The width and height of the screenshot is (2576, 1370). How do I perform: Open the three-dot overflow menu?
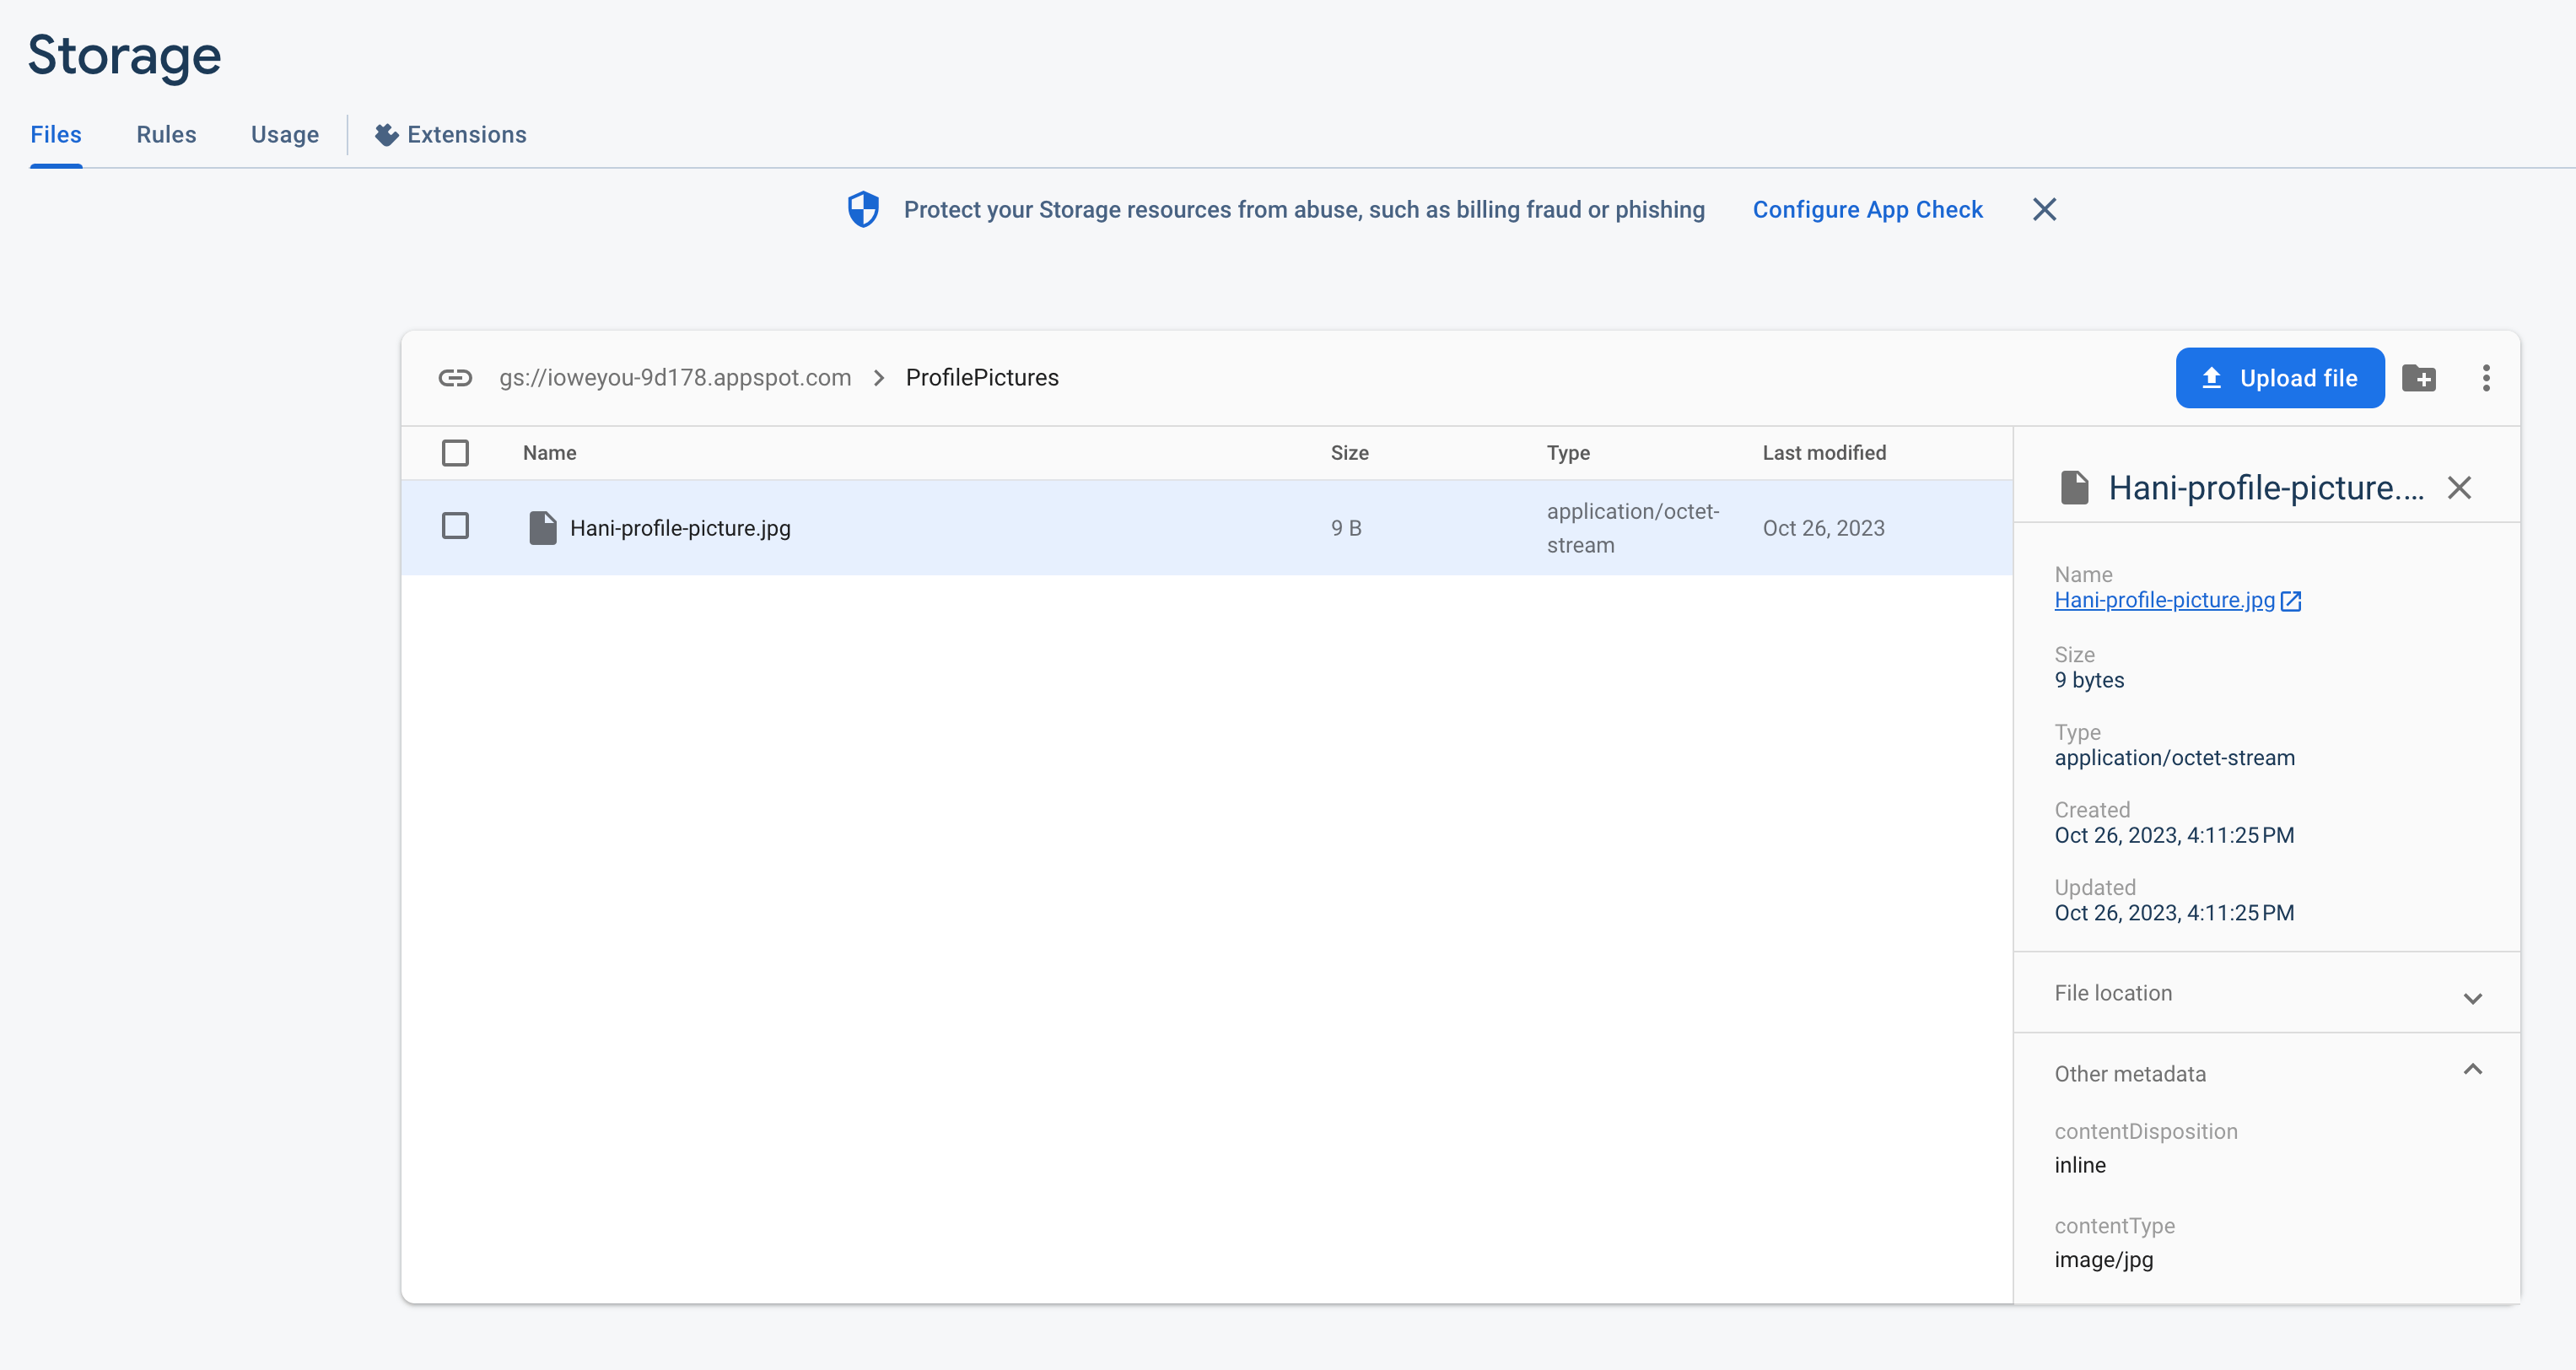[2487, 377]
